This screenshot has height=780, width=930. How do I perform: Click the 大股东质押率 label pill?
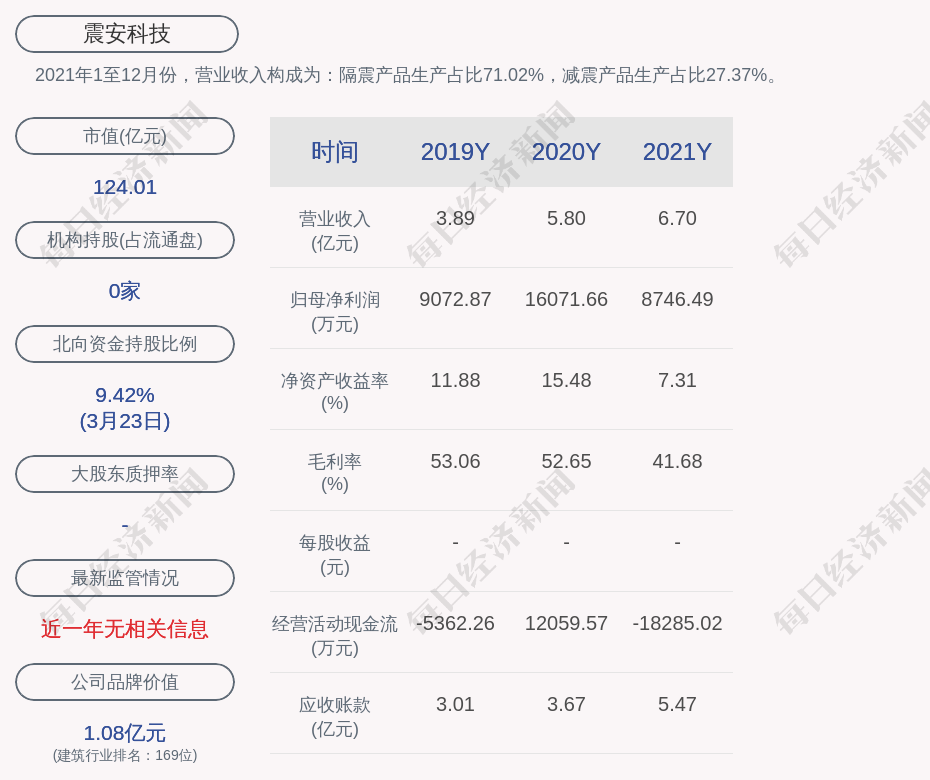pyautogui.click(x=125, y=474)
